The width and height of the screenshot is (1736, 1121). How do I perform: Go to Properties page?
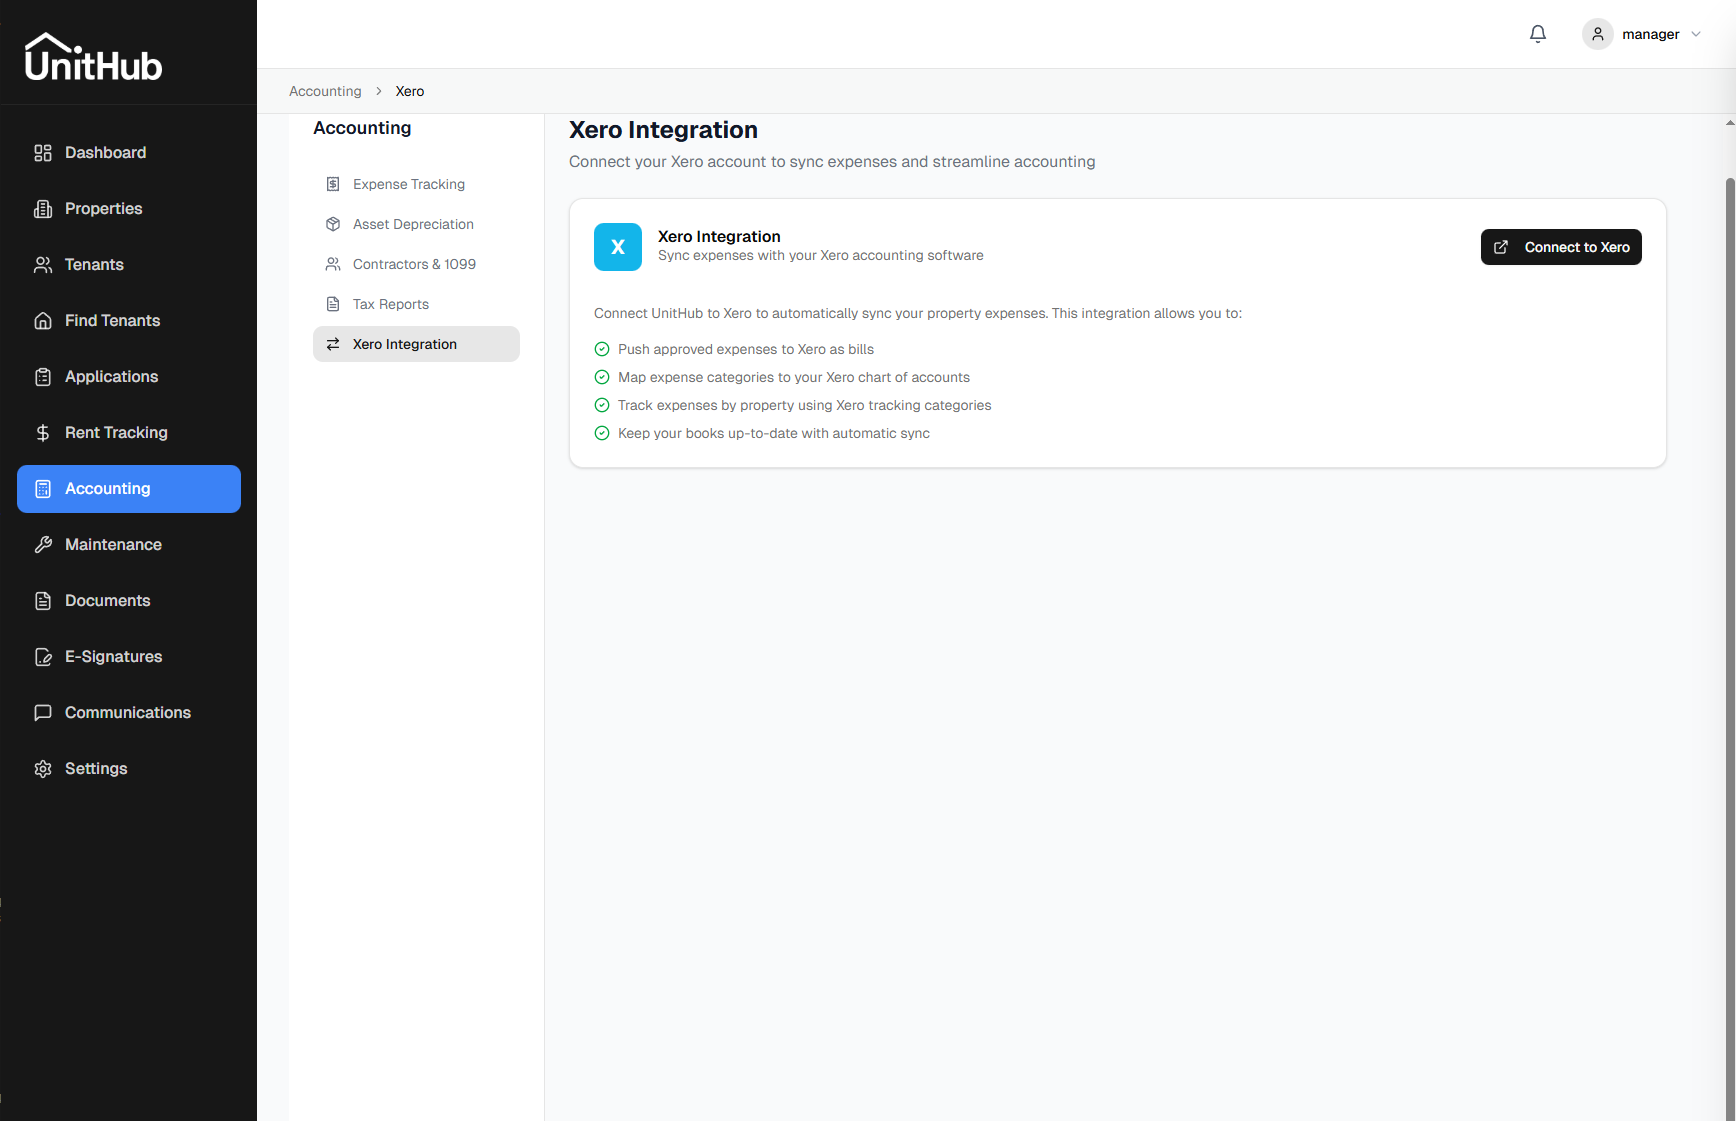pos(129,209)
